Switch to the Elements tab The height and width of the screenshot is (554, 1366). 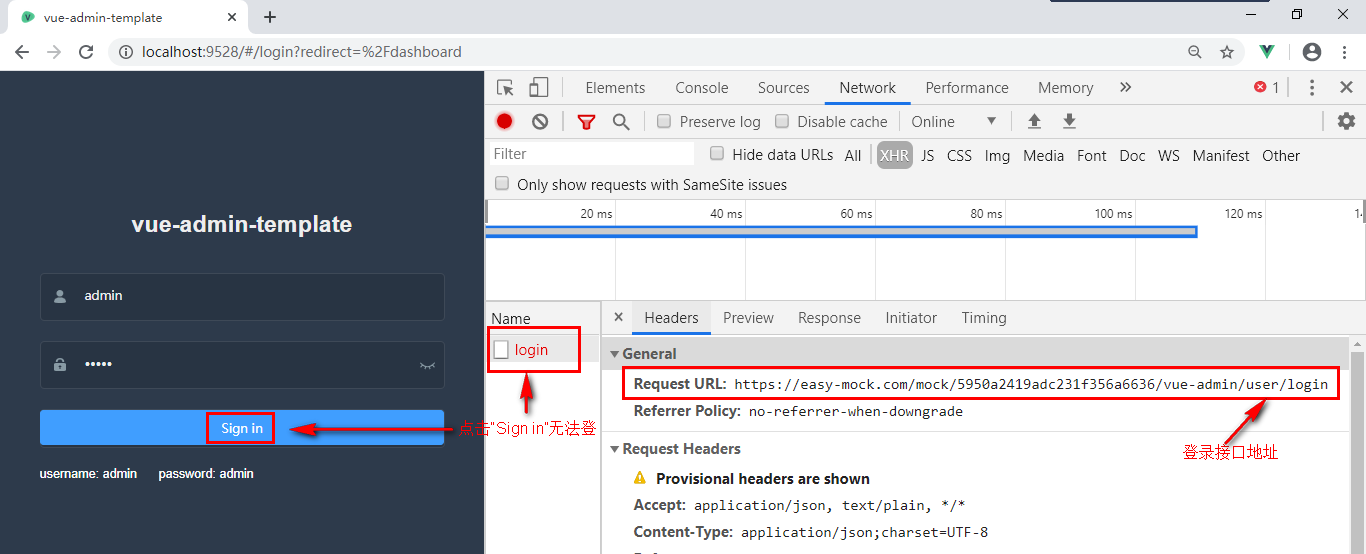[615, 87]
